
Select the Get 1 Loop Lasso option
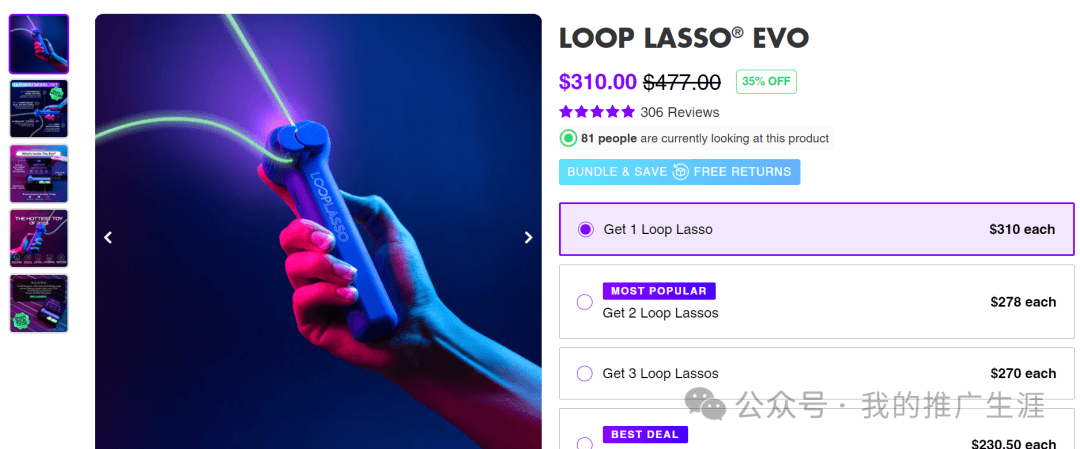pos(586,229)
